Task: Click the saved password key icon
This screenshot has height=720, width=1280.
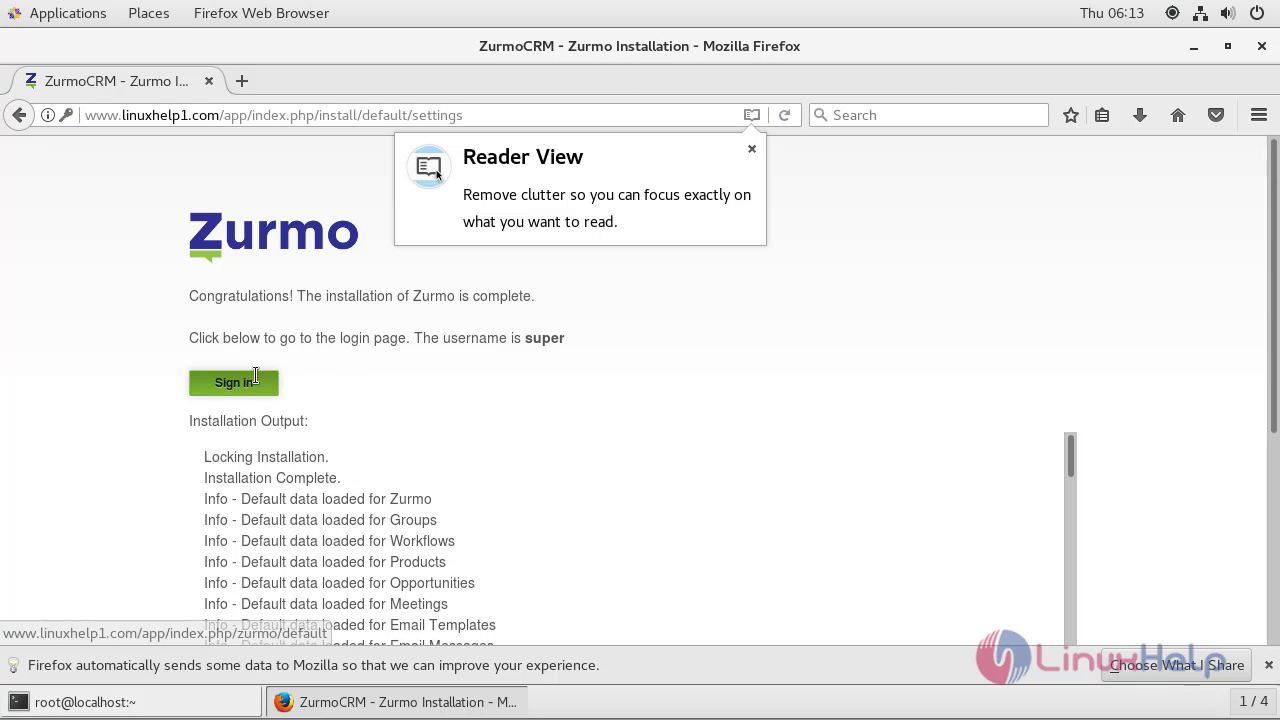Action: point(66,115)
